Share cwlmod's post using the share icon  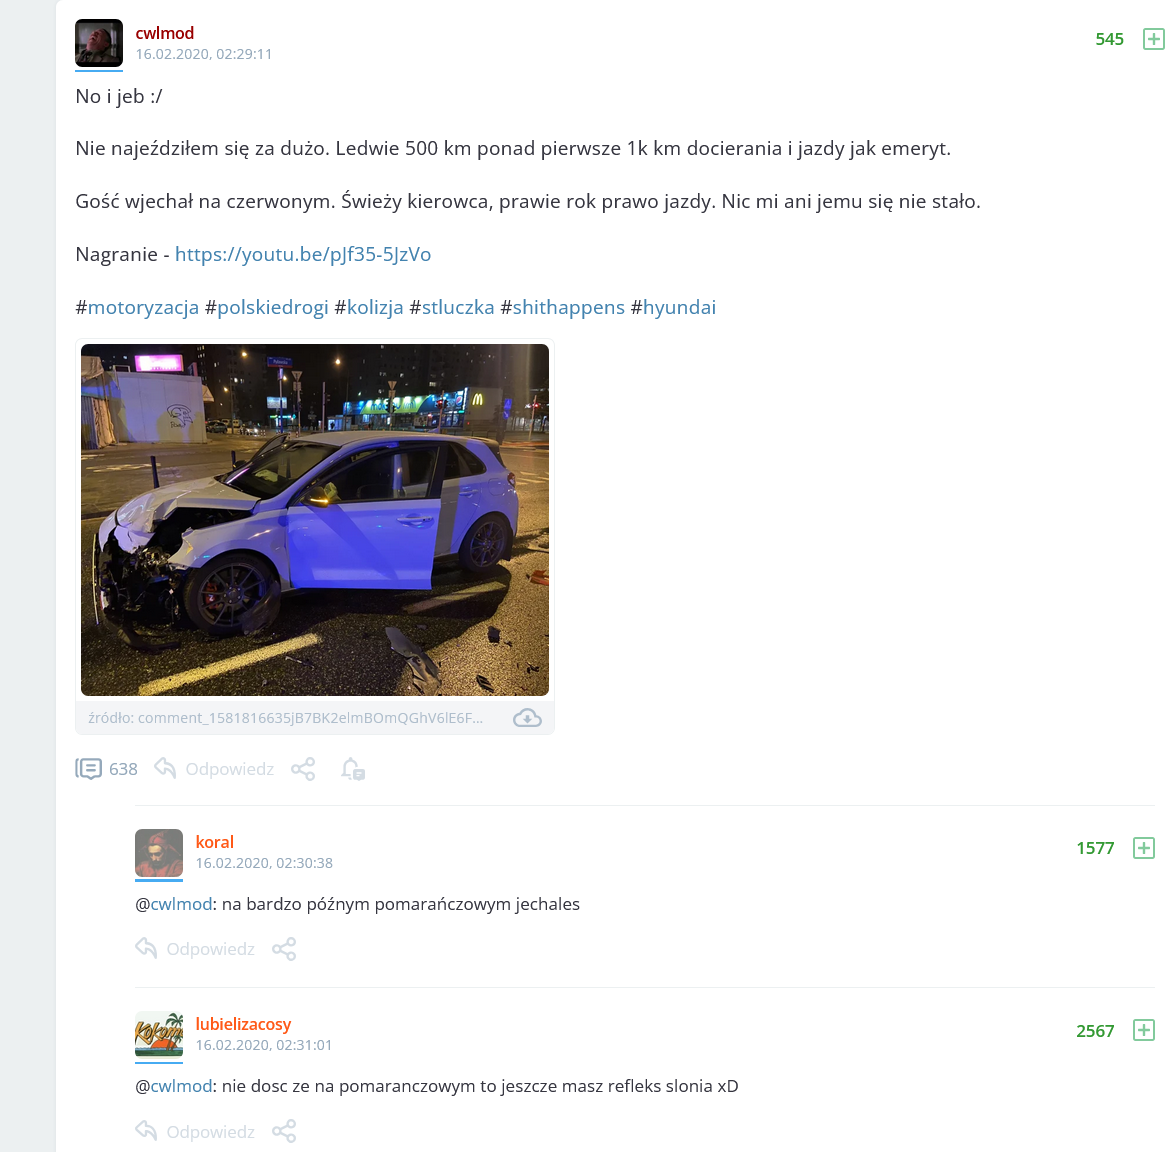pos(303,769)
